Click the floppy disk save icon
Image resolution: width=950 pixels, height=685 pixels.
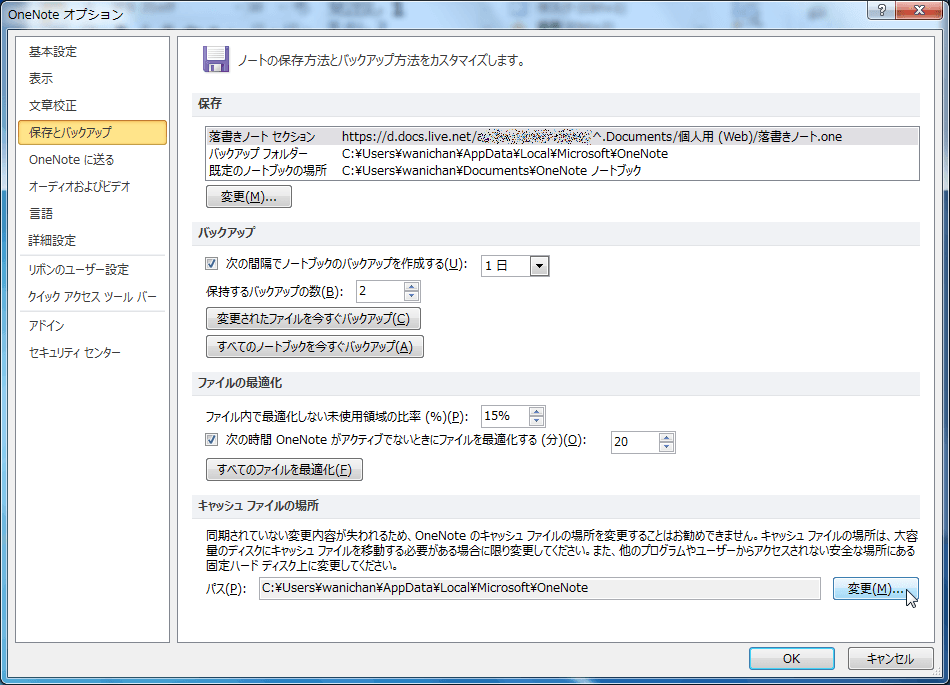[x=216, y=59]
